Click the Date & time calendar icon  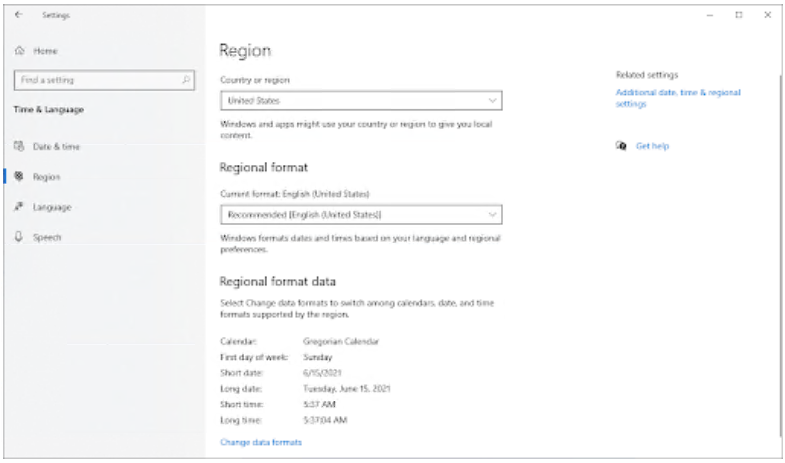(x=19, y=147)
